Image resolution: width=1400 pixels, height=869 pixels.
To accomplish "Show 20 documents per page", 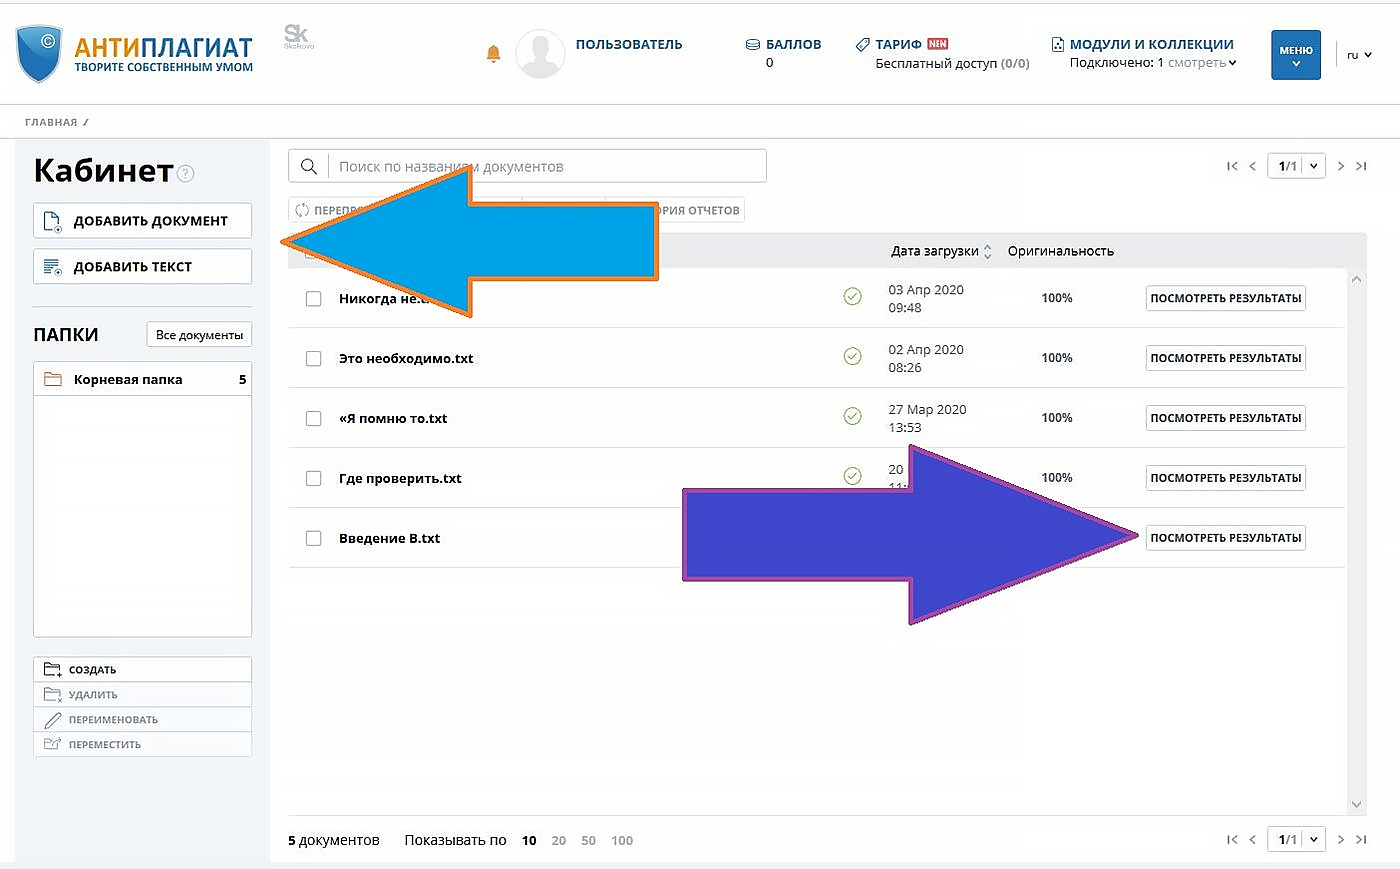I will (558, 840).
